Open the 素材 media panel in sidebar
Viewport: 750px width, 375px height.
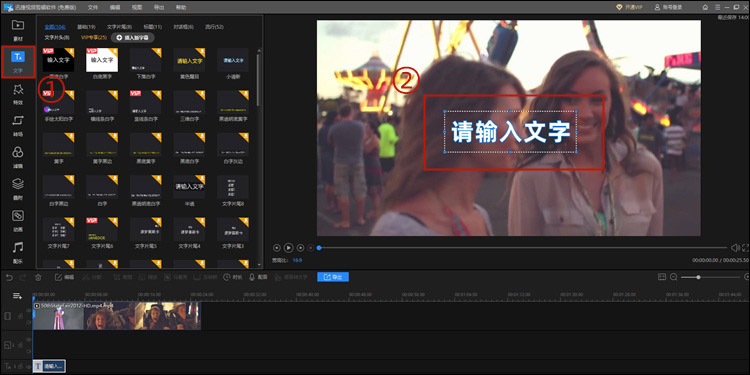18,30
